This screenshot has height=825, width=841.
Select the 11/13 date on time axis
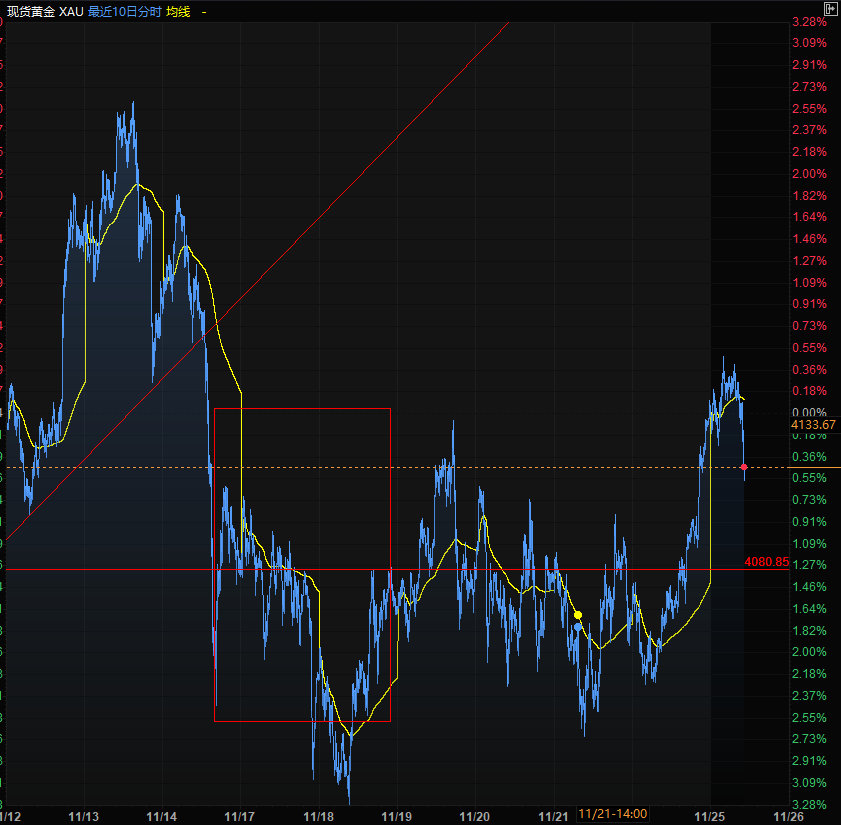pos(84,816)
